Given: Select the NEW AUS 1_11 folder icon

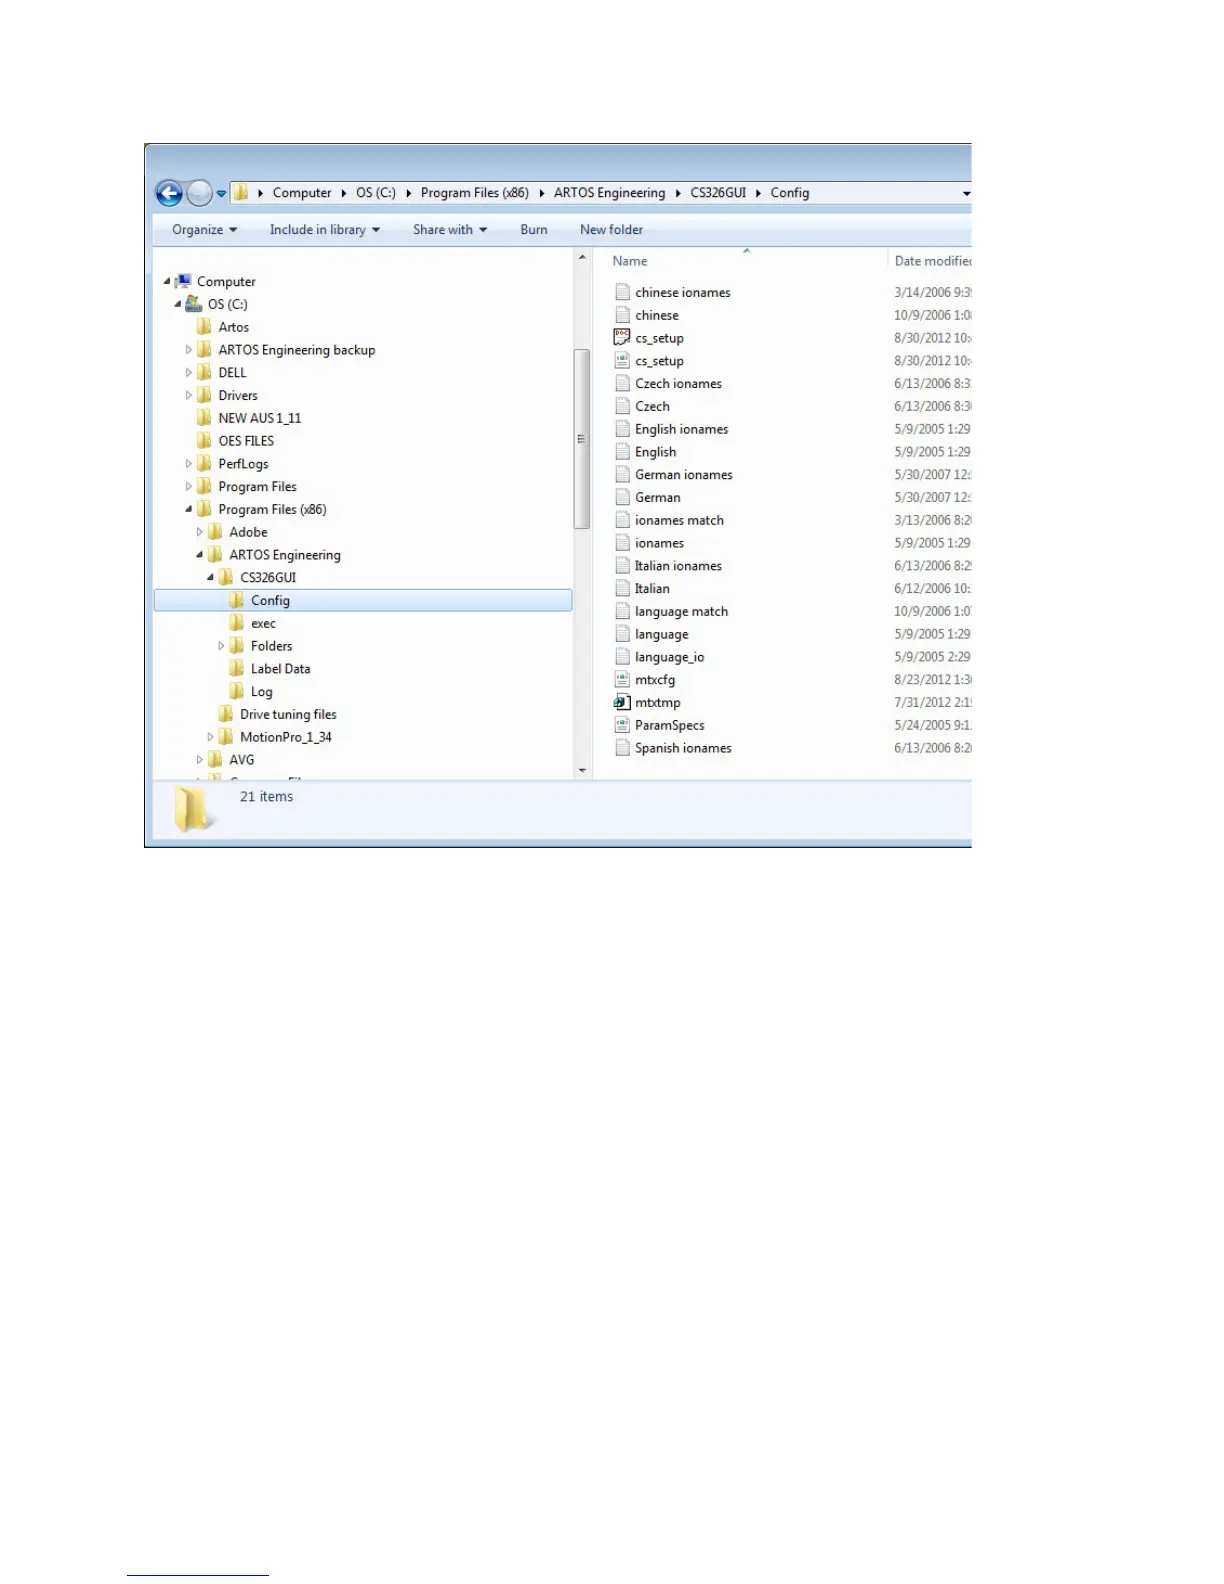Looking at the screenshot, I should tap(204, 418).
